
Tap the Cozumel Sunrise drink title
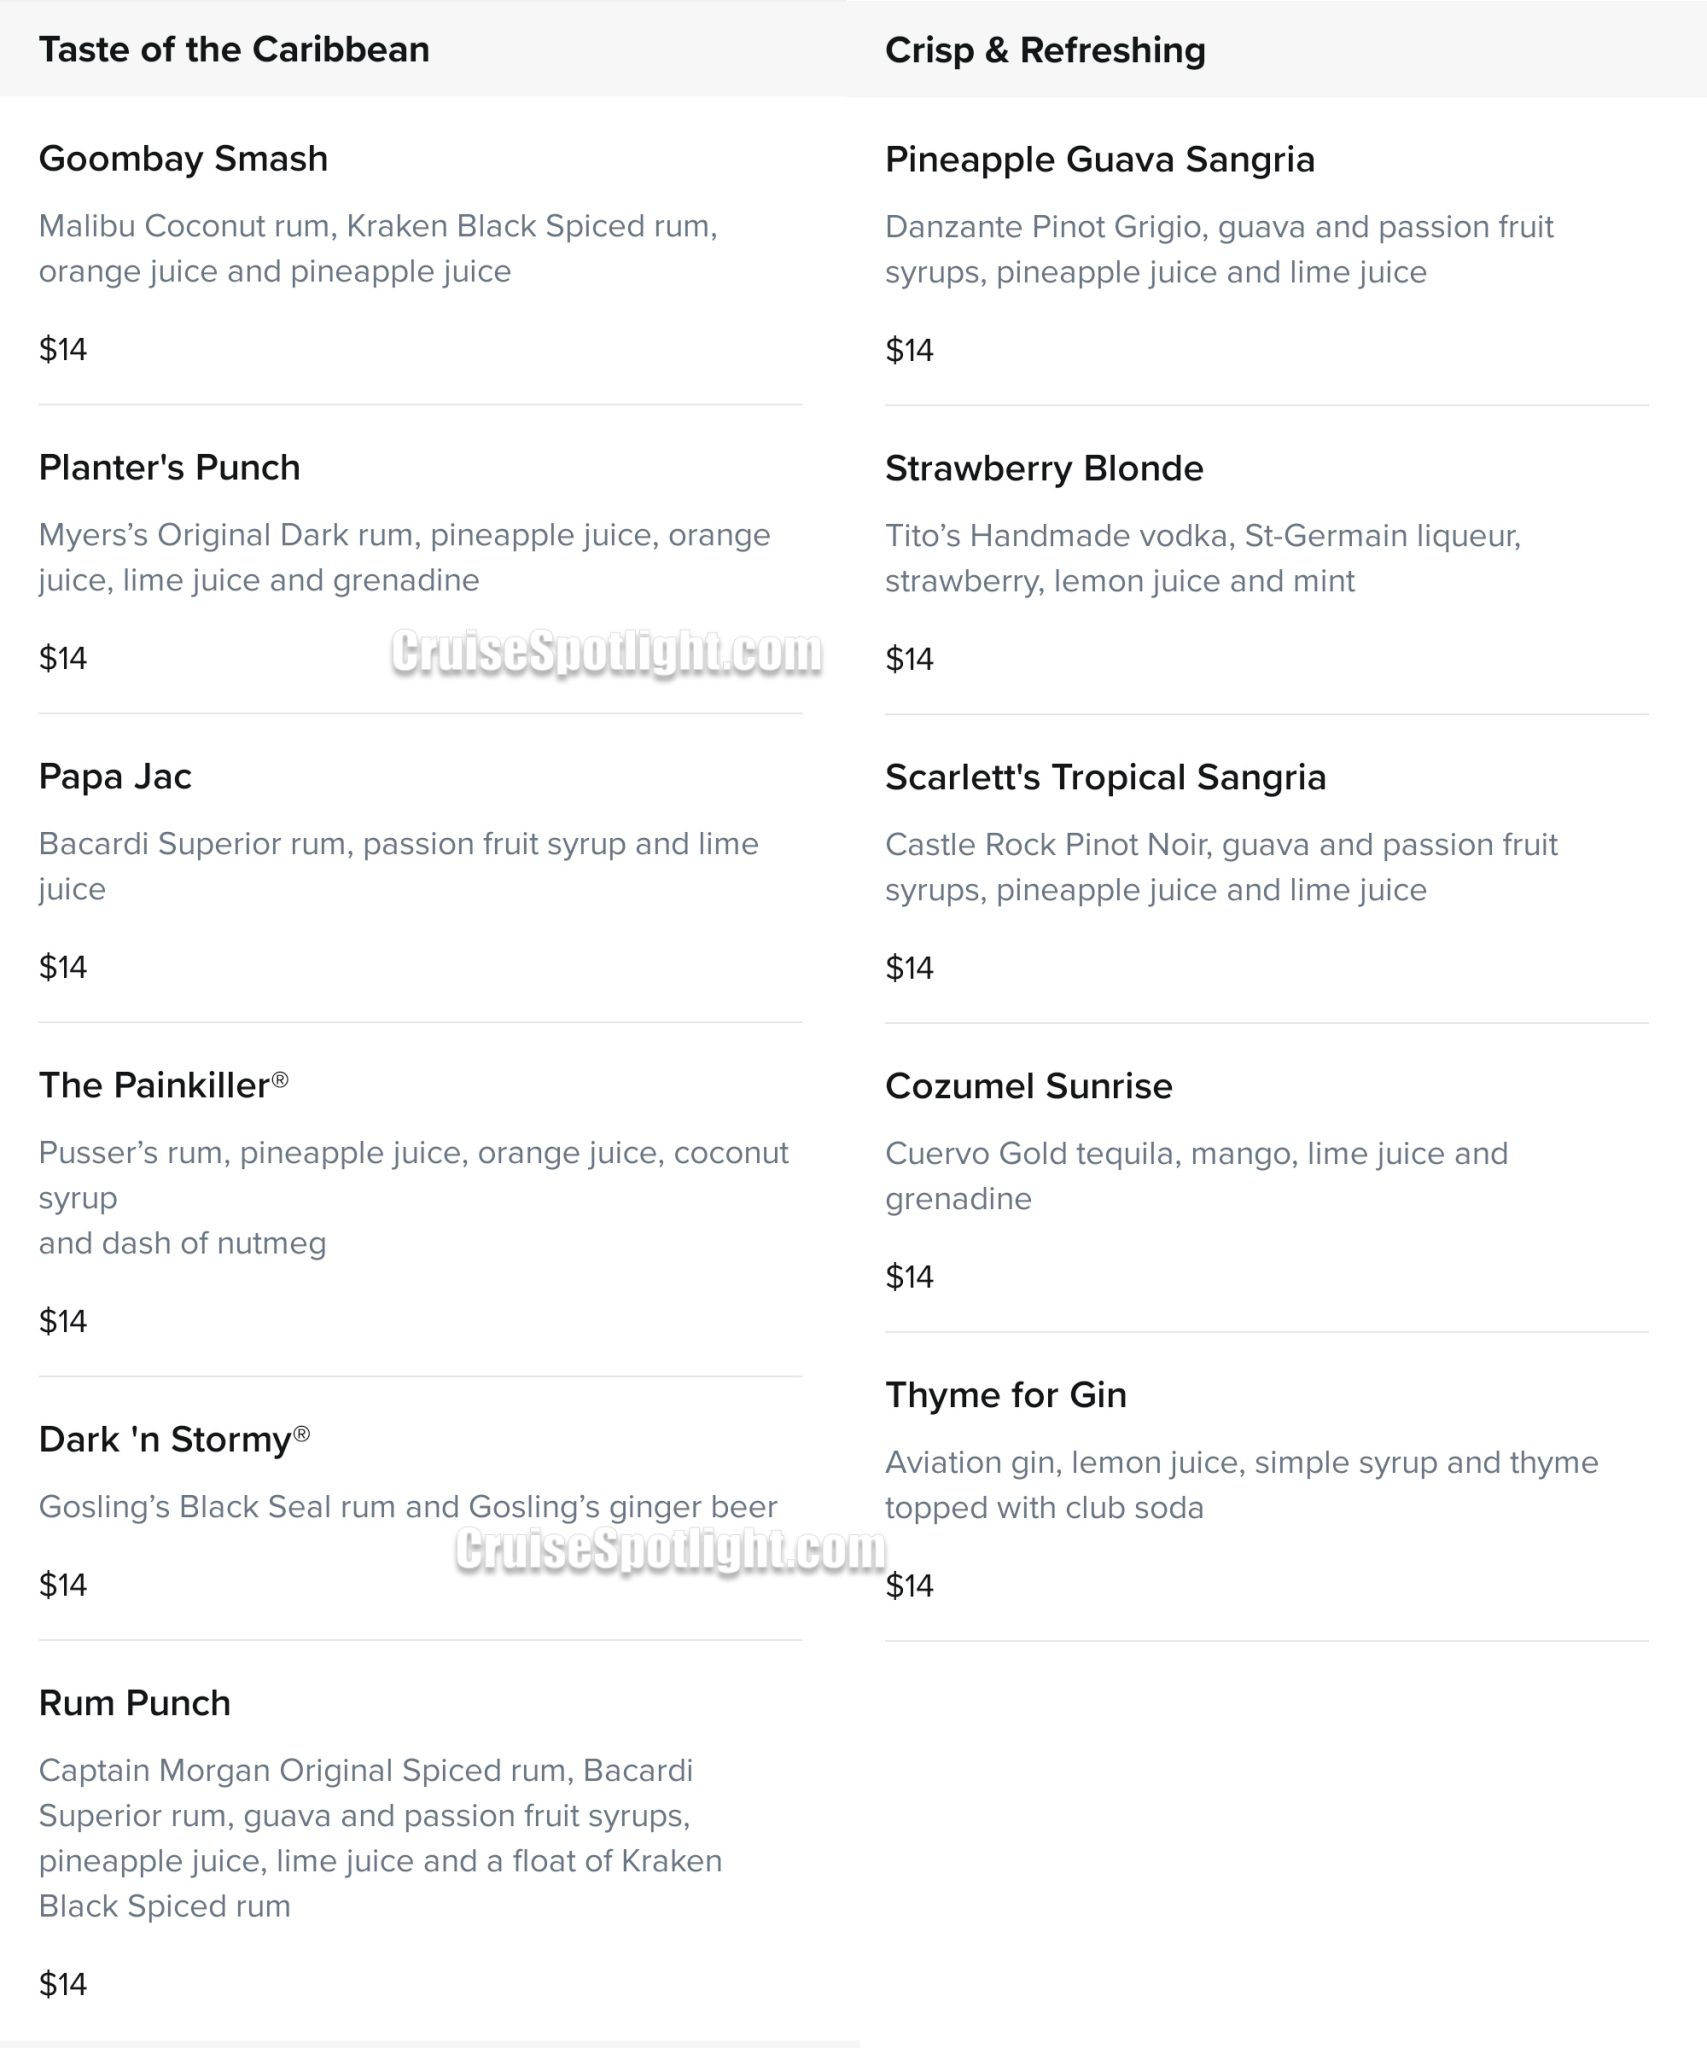coord(1028,1086)
